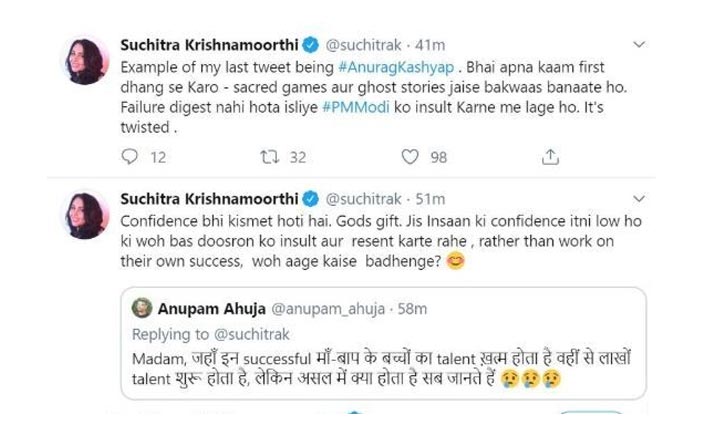Open the Suchitra Krishnamoorthi name on the second tweet
The height and width of the screenshot is (437, 706).
pos(209,199)
